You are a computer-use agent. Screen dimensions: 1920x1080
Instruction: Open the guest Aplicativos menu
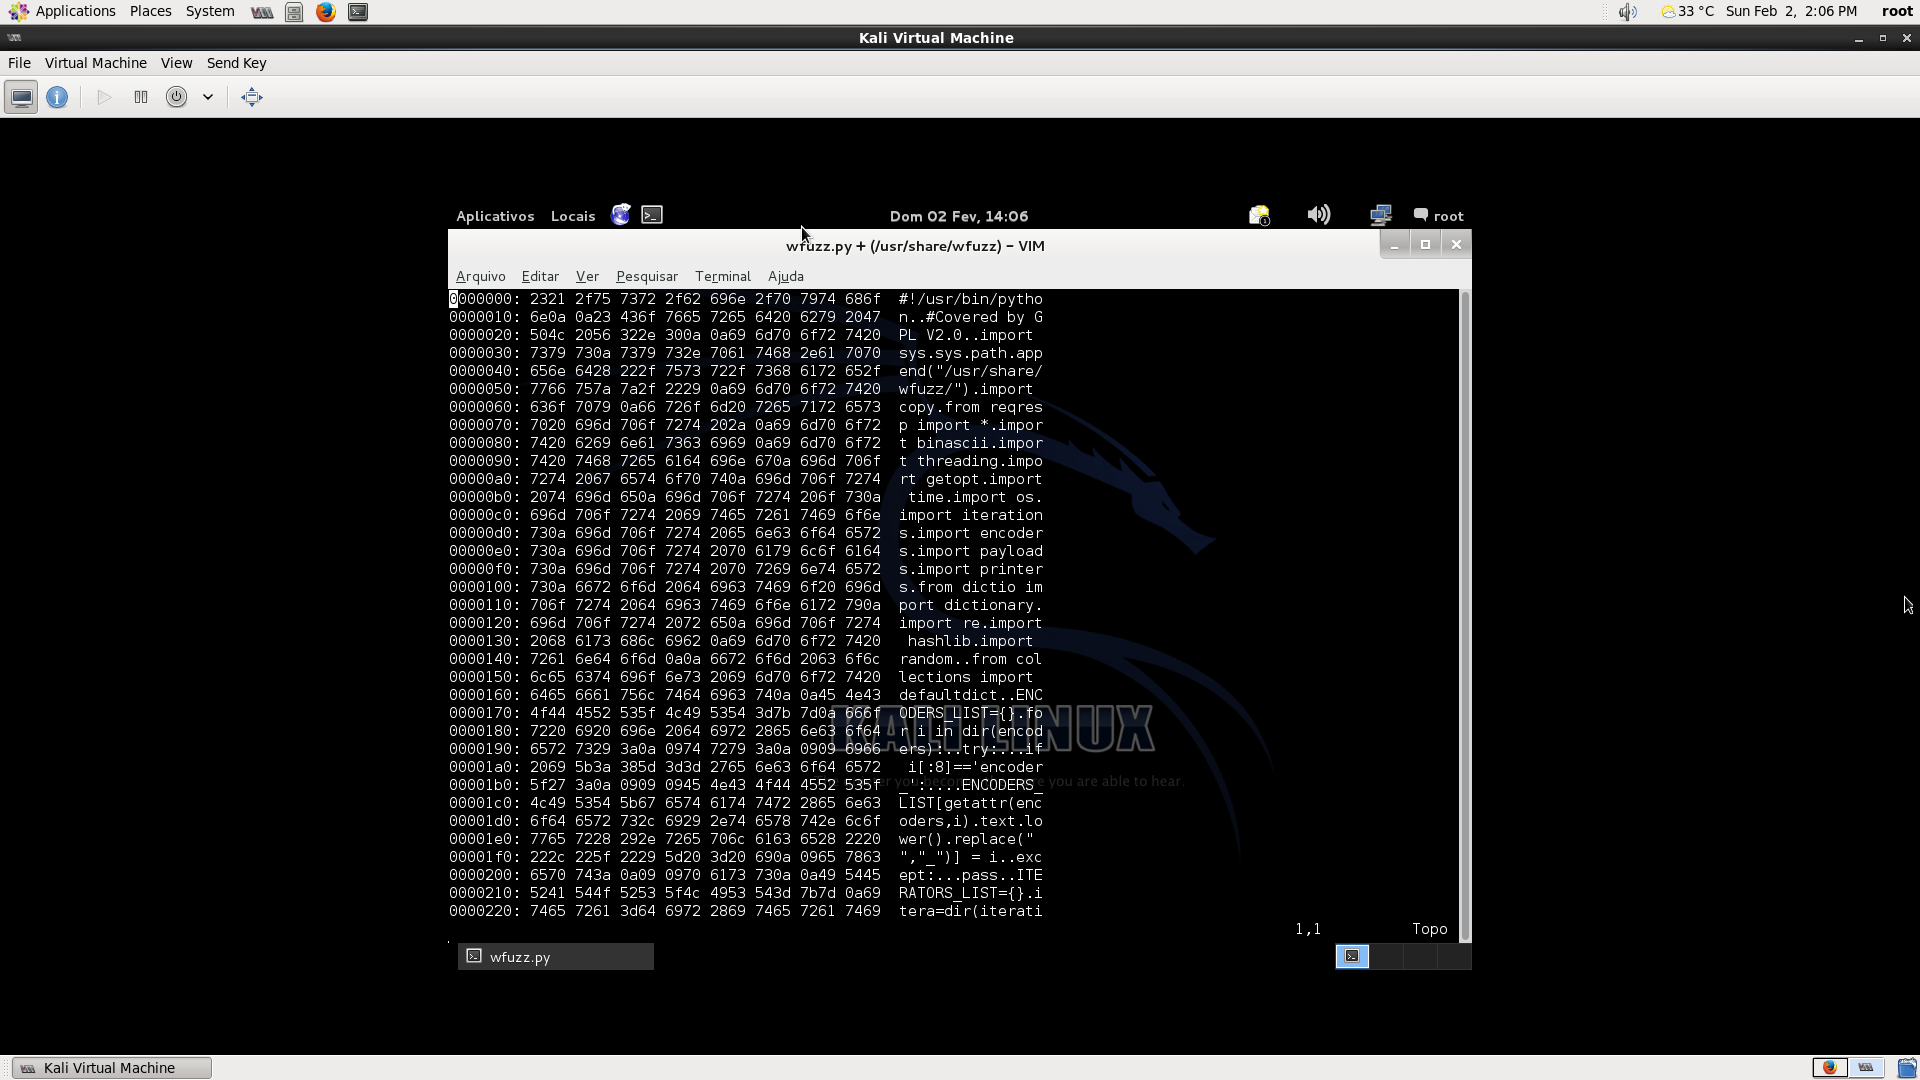pyautogui.click(x=495, y=216)
